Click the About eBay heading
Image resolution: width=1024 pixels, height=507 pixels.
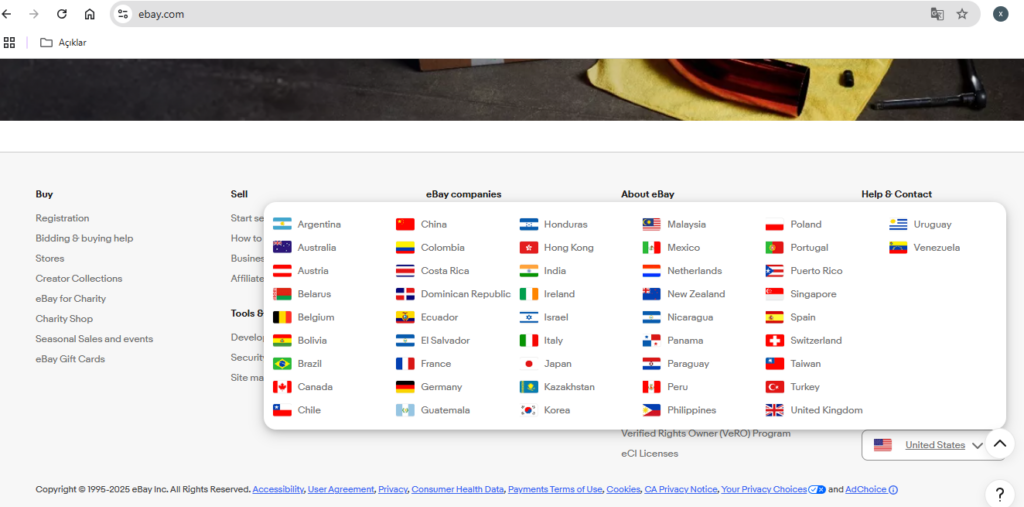point(648,194)
